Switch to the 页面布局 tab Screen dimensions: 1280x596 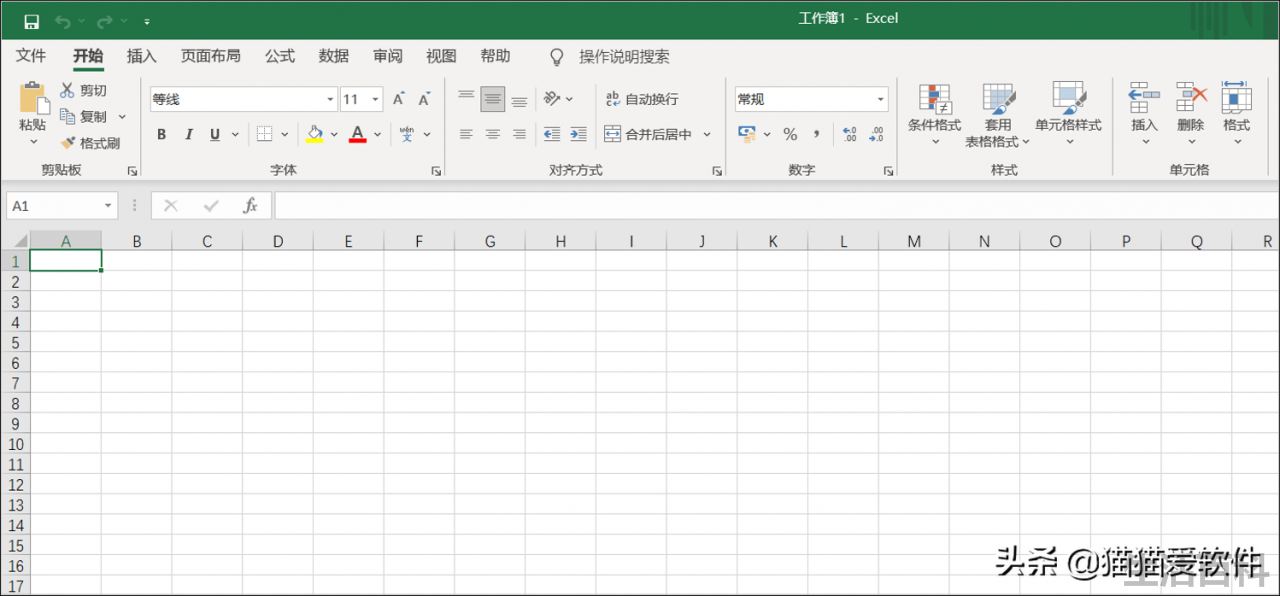pos(211,56)
